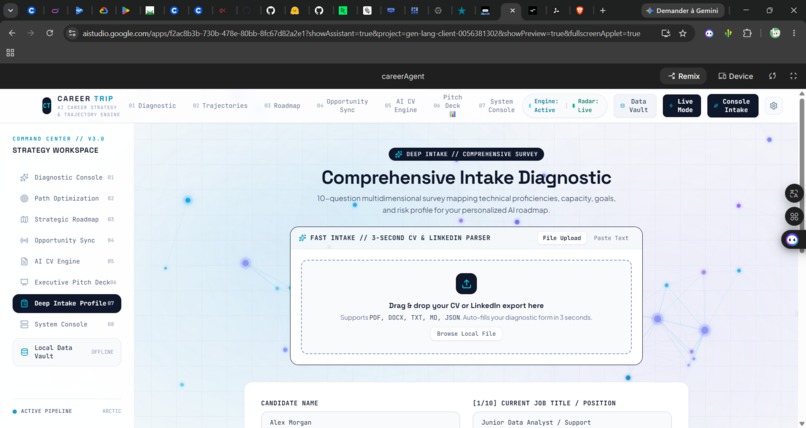
Task: Click the Engine Active status indicator
Action: pyautogui.click(x=544, y=106)
